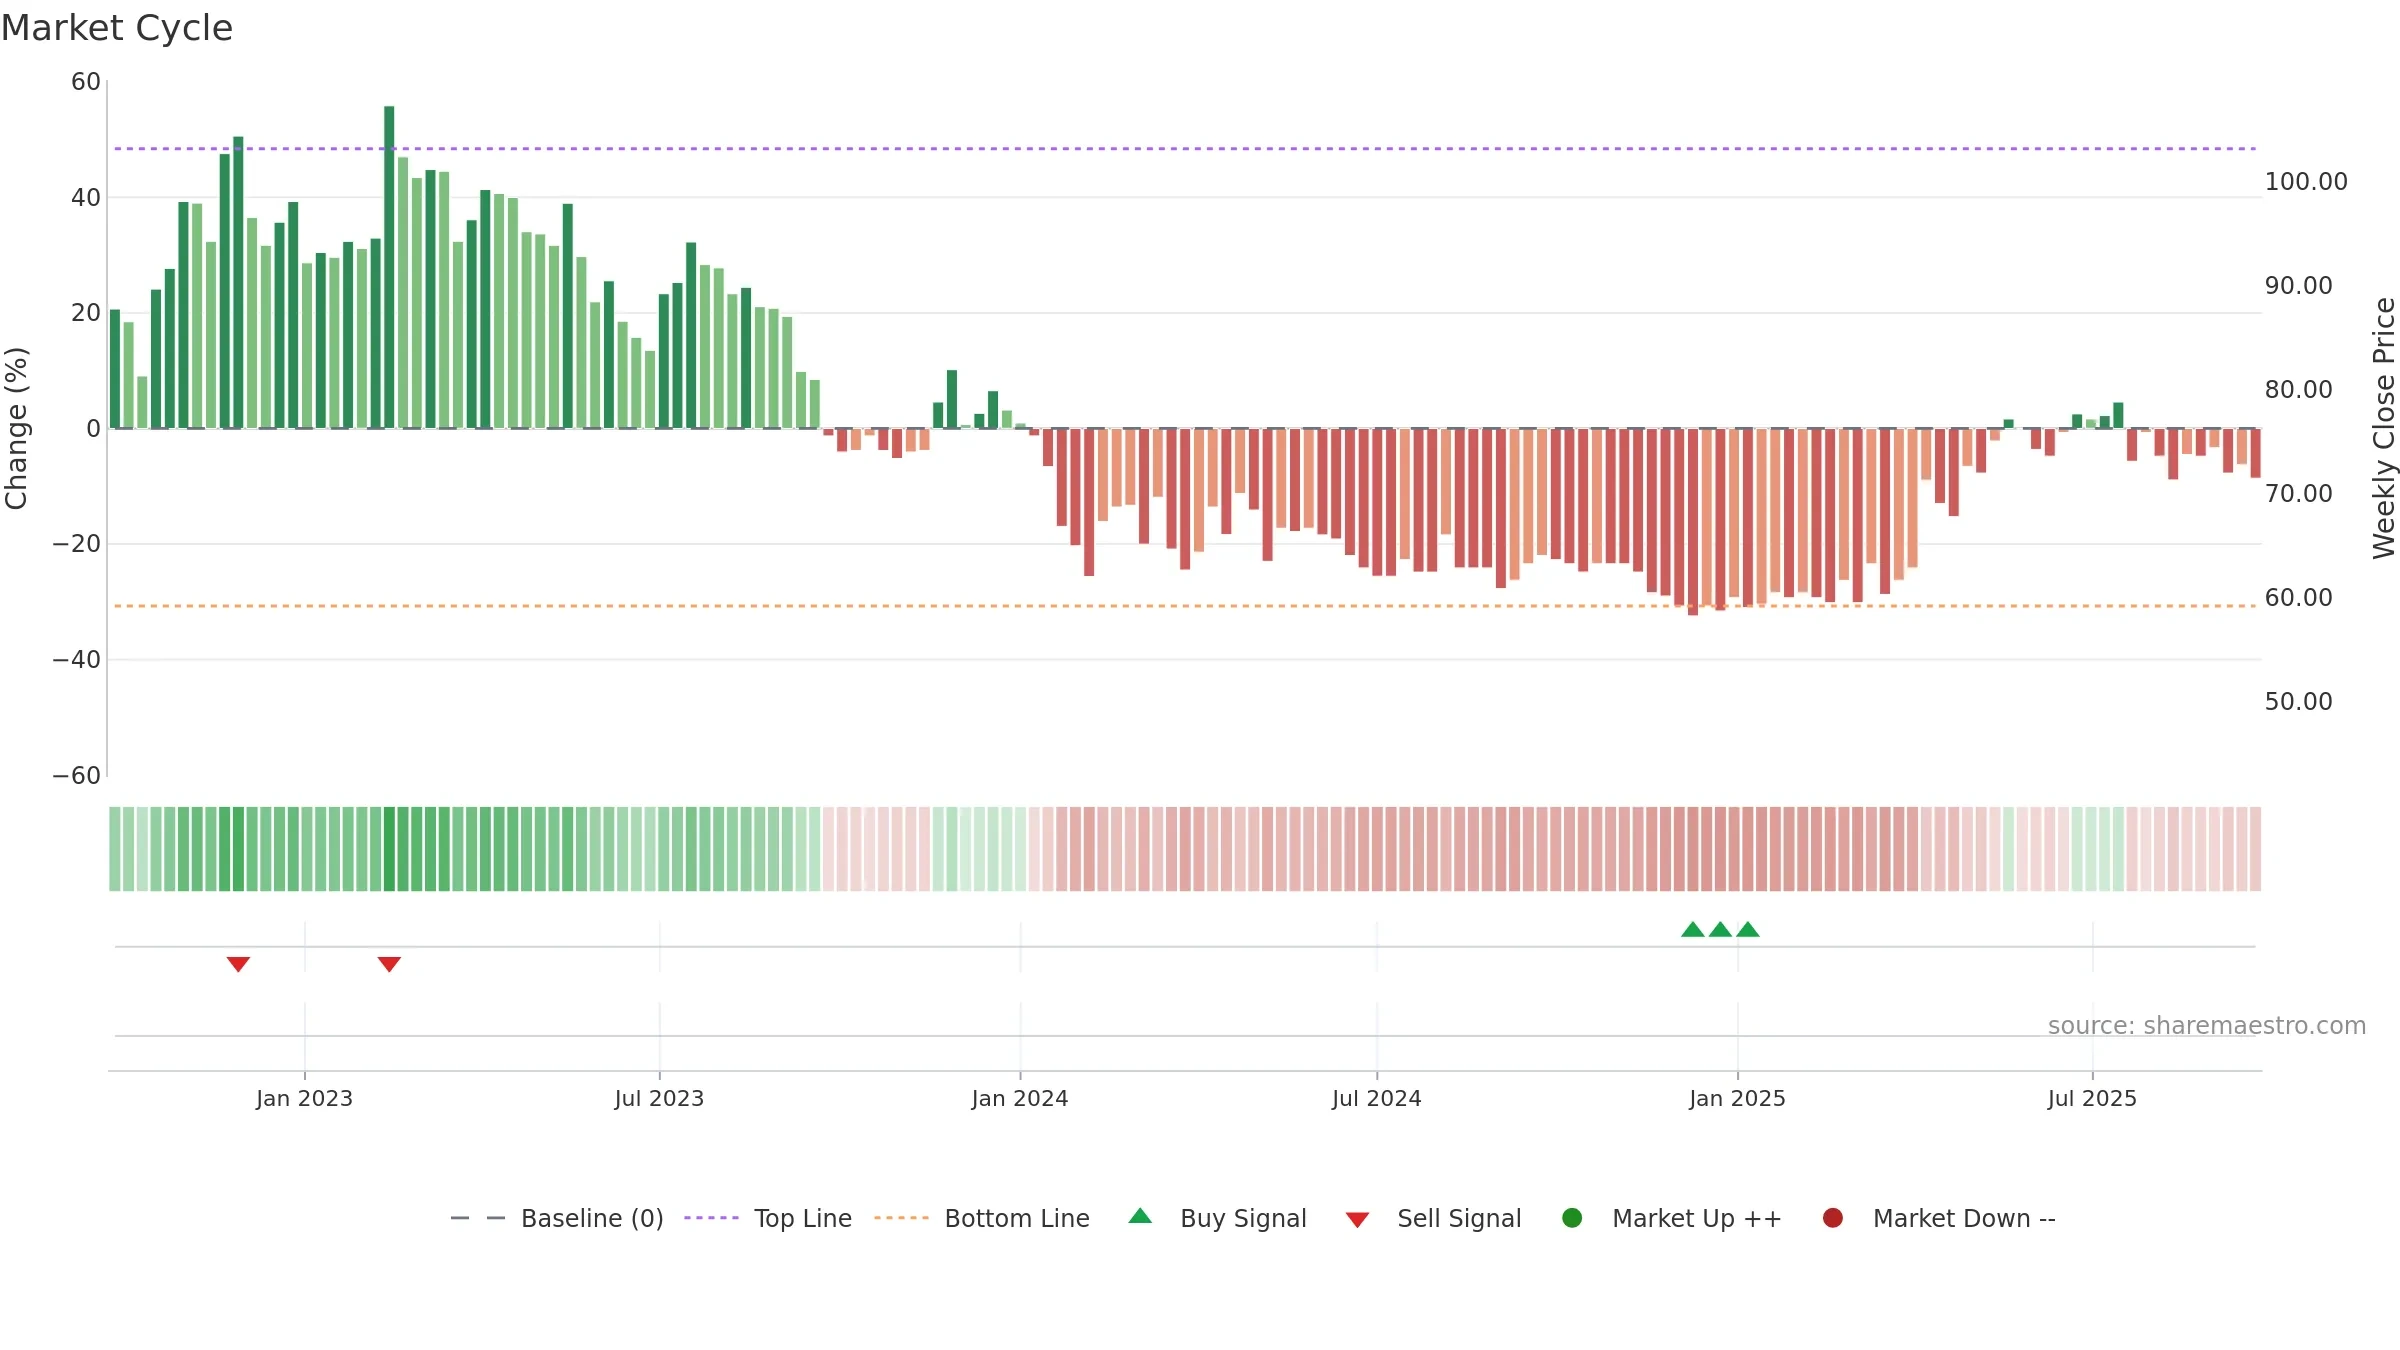Viewport: 2400px width, 1350px height.
Task: Click the red Sell Signal triangle in legend
Action: (x=1357, y=1220)
